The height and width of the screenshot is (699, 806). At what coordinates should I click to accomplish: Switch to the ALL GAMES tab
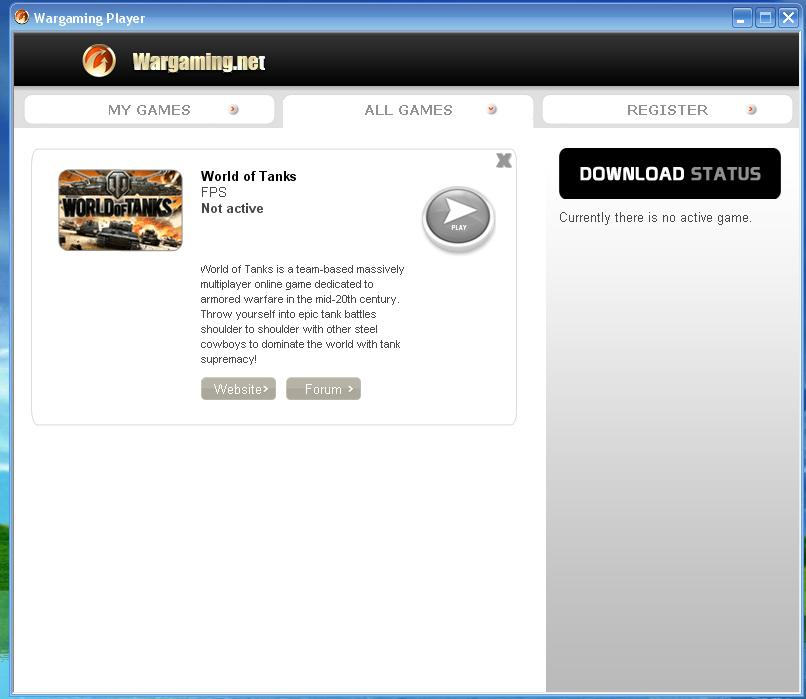[408, 110]
